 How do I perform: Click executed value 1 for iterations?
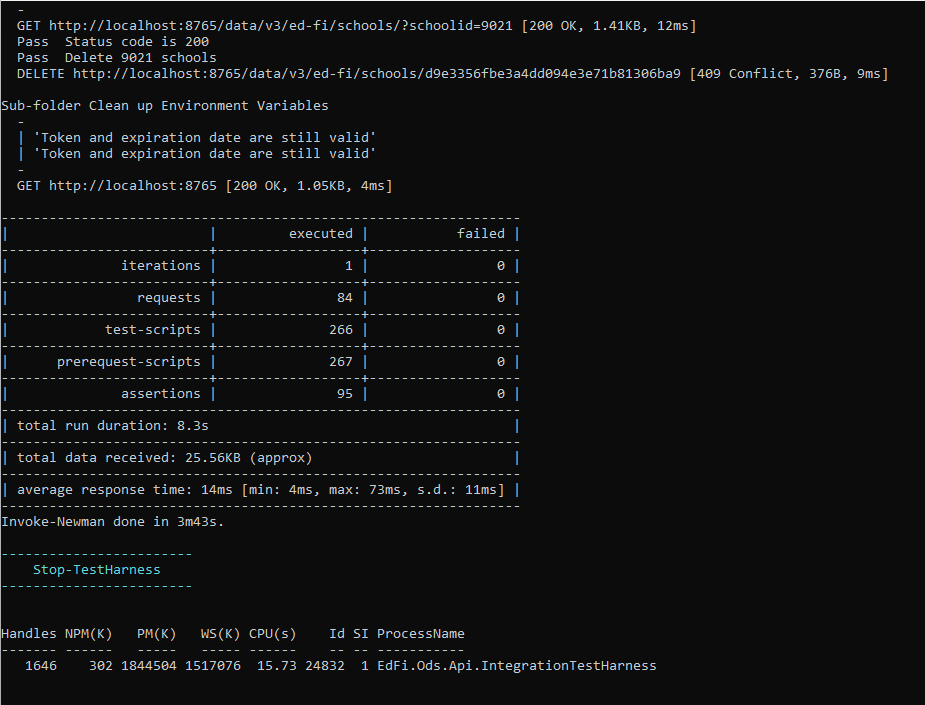pyautogui.click(x=349, y=265)
